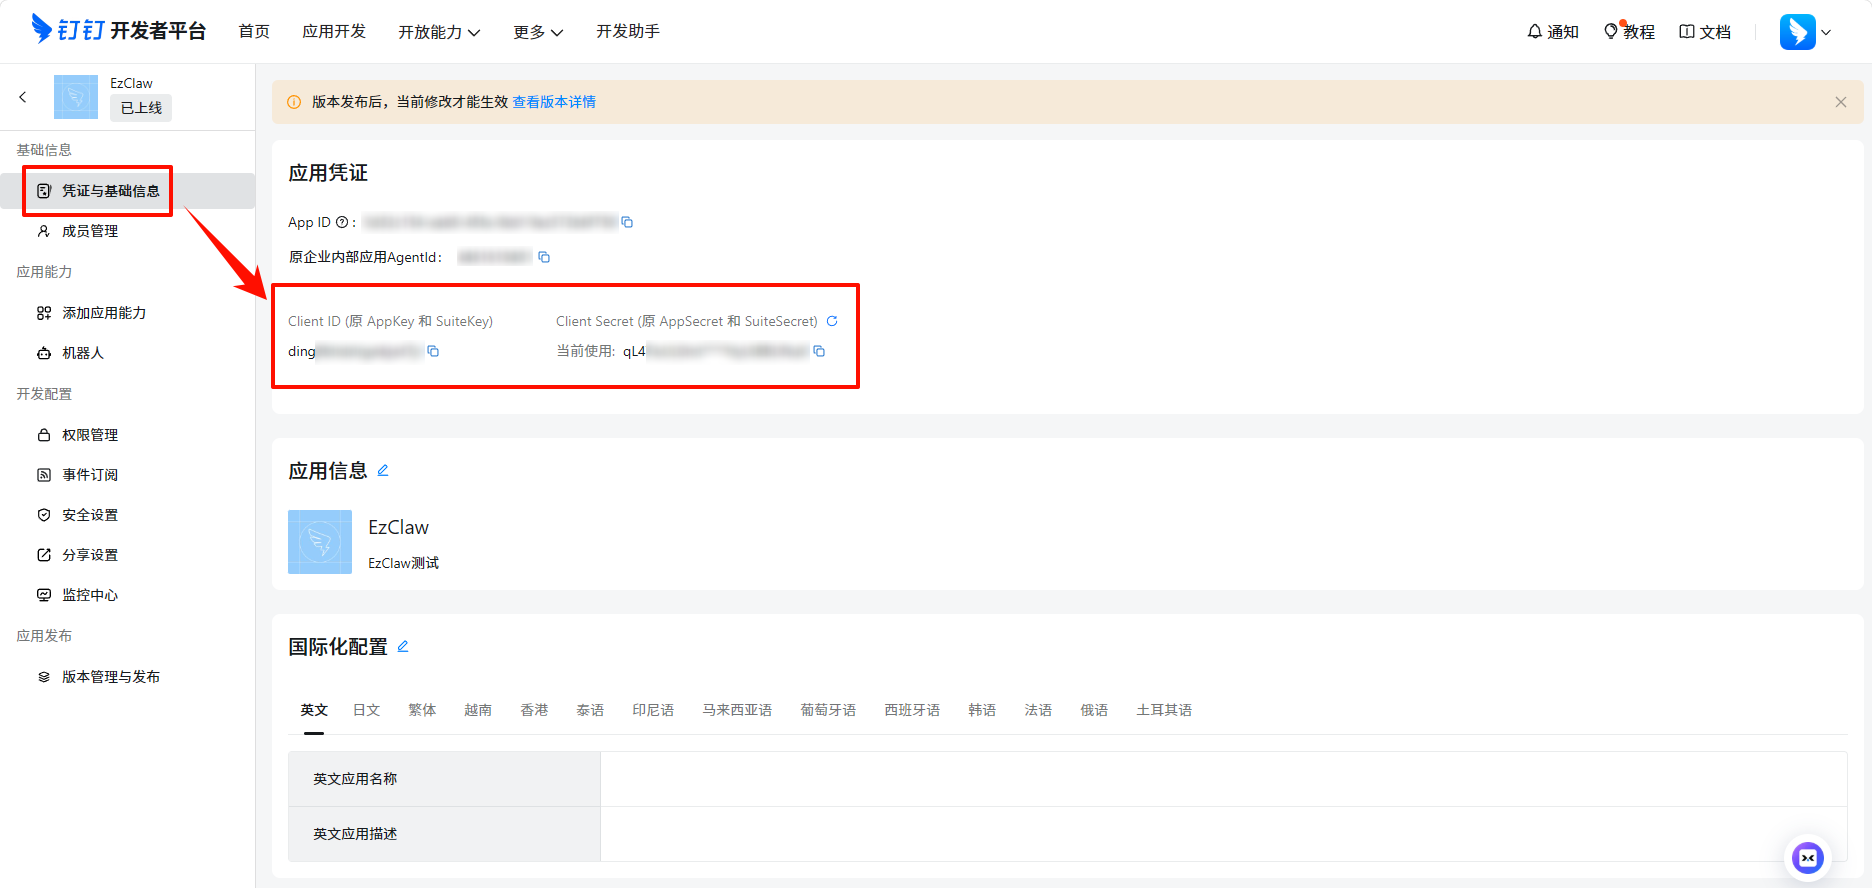Reset Client Secret with refresh icon
1872x888 pixels.
(832, 321)
